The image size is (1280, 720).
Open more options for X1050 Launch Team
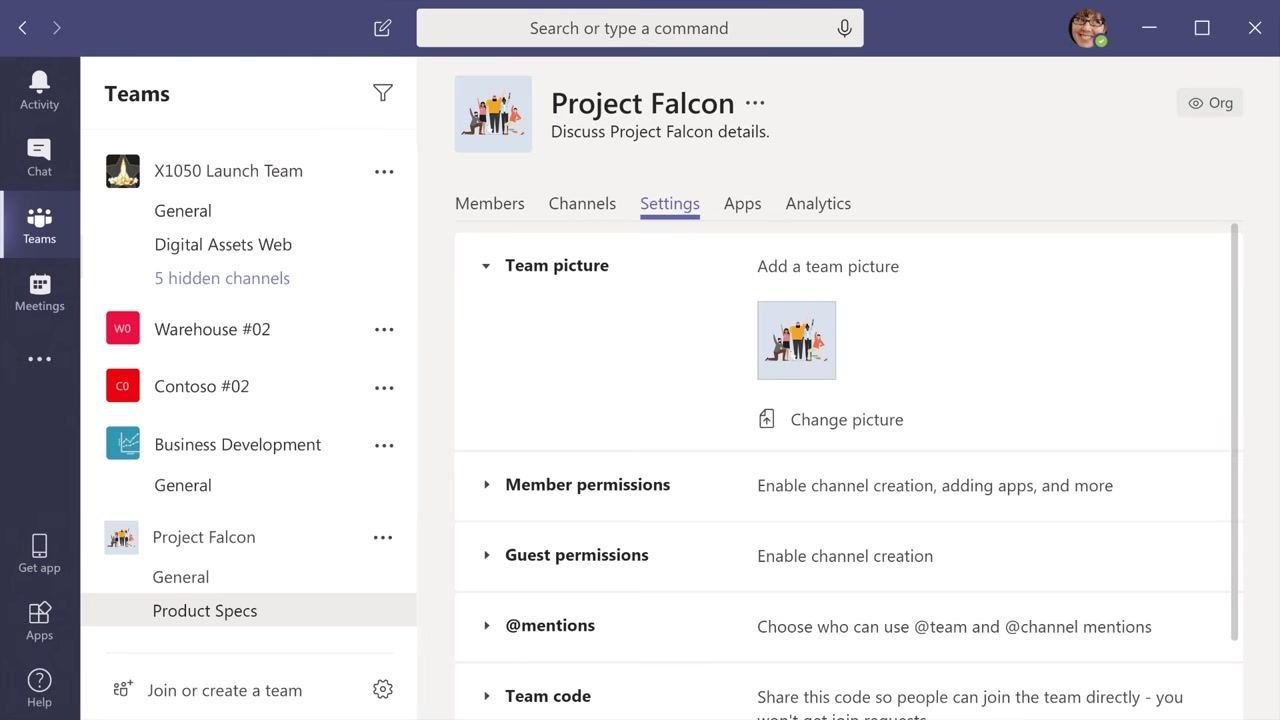[384, 172]
